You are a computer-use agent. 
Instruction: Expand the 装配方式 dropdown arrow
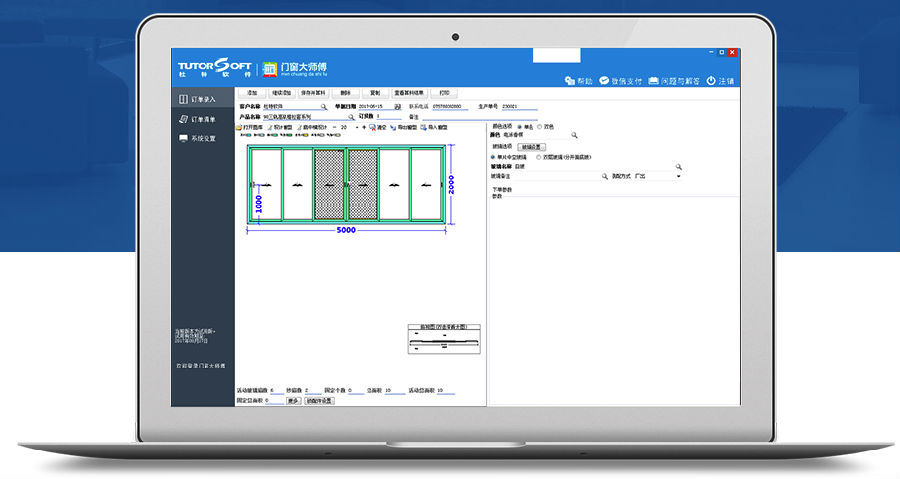click(678, 176)
